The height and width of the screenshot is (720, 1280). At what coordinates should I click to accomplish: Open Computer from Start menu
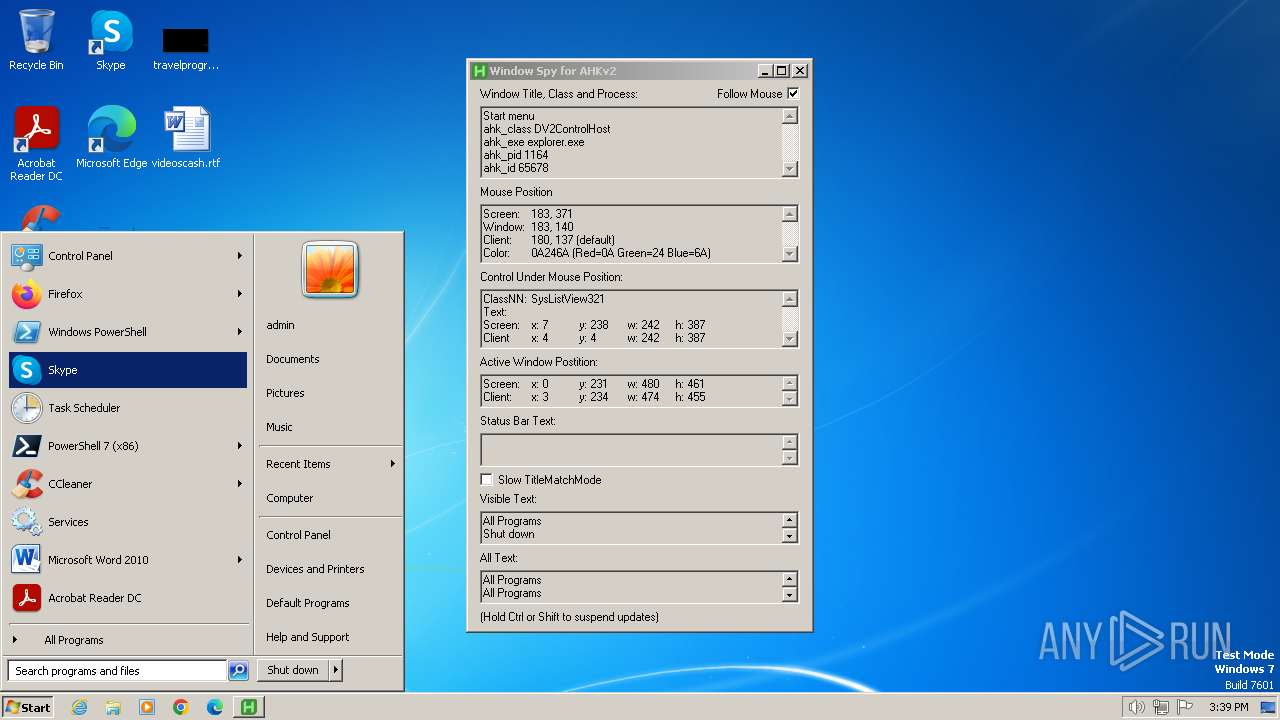[290, 498]
